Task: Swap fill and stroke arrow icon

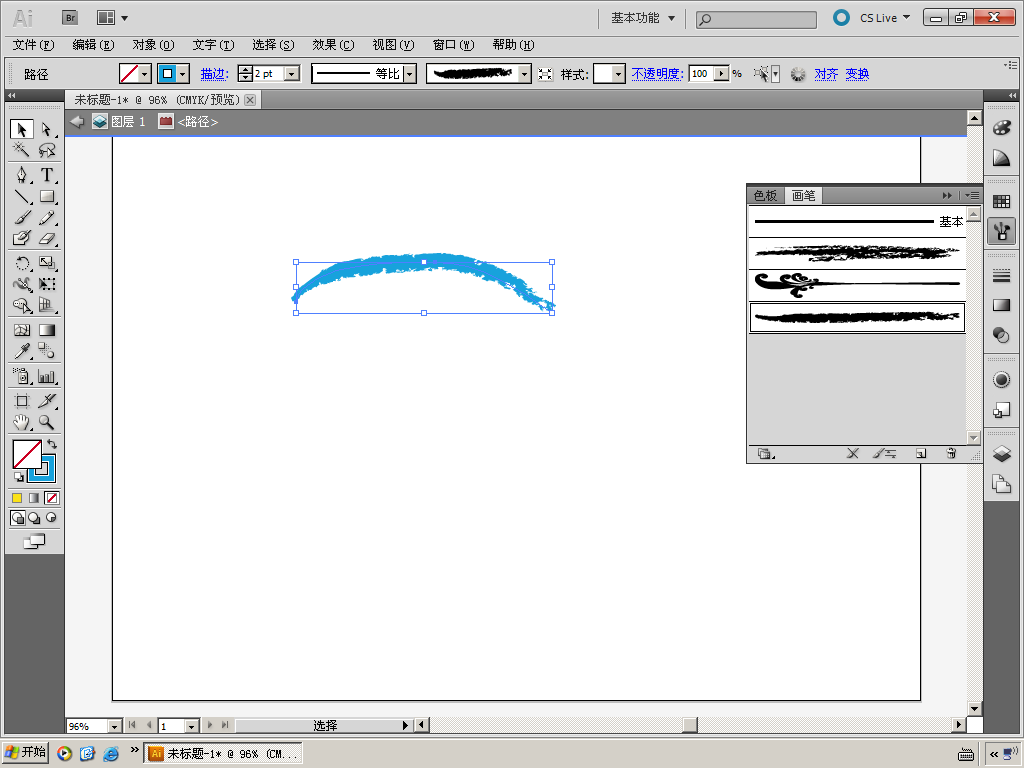Action: pyautogui.click(x=52, y=444)
